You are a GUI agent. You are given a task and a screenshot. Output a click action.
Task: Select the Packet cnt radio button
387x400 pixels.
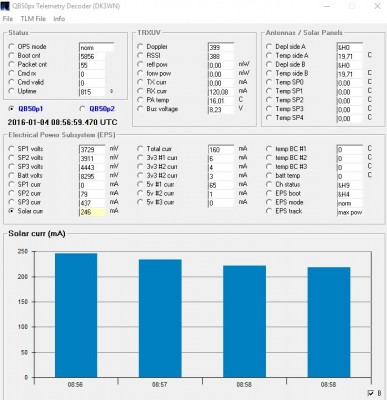coord(12,64)
